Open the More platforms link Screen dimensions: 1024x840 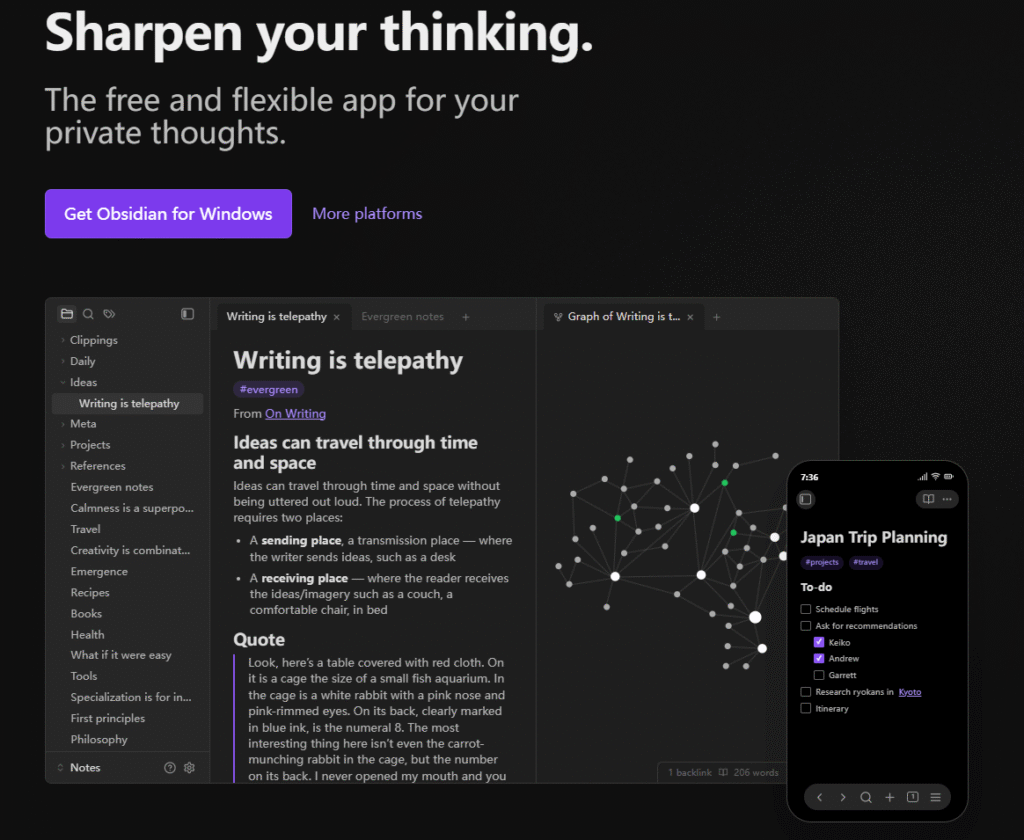tap(367, 214)
